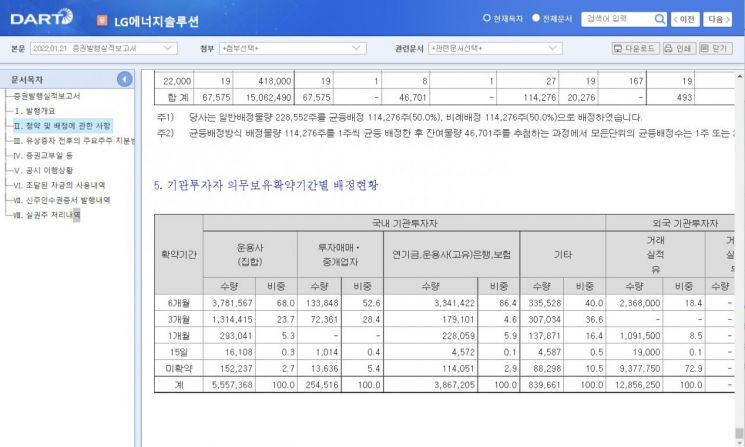Click the total value 12,856,250
This screenshot has height=447, width=745.
point(637,385)
